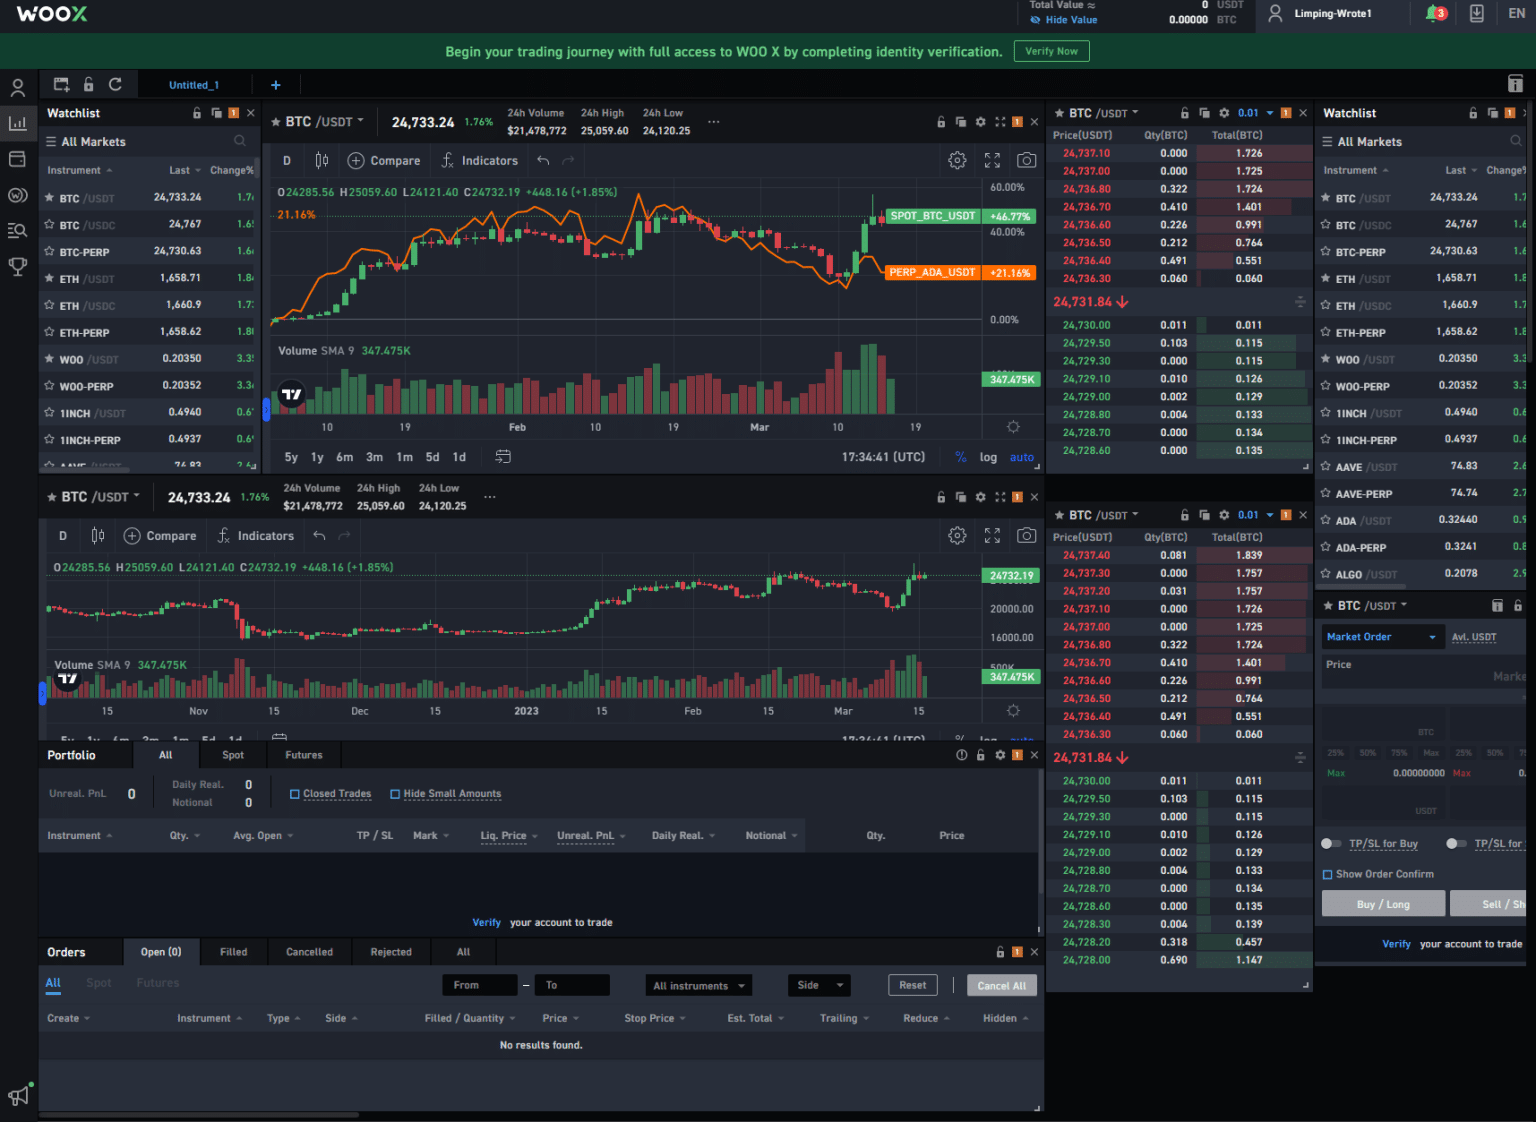Select the Filled orders tab

(x=233, y=952)
